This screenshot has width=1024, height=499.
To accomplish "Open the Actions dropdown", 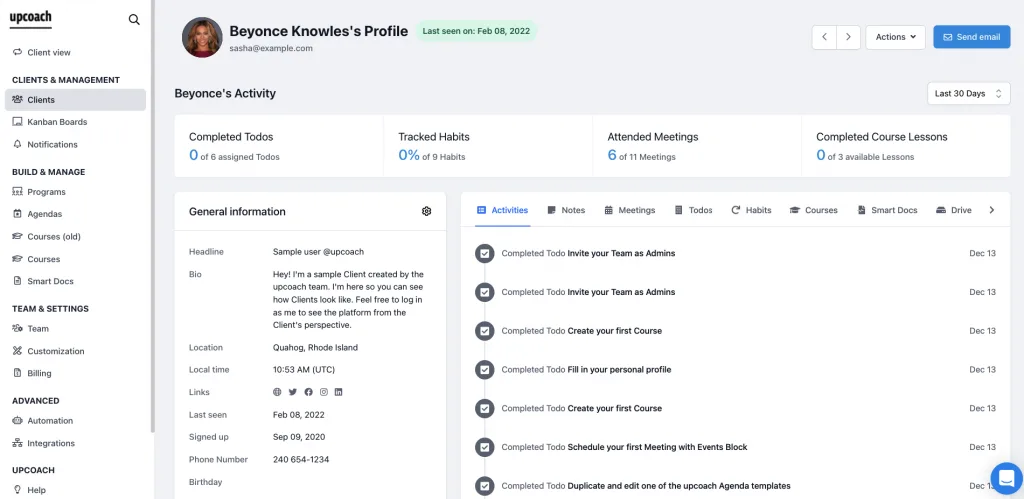I will pos(895,37).
